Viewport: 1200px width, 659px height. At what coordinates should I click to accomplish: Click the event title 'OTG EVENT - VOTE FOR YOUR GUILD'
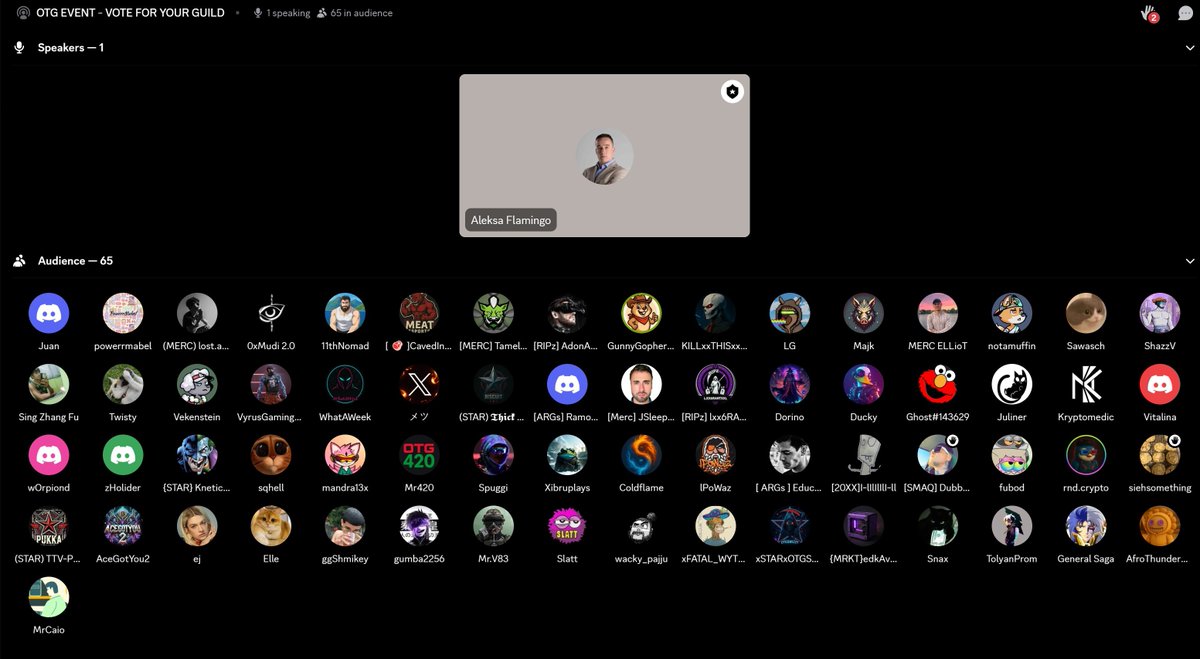pos(130,13)
